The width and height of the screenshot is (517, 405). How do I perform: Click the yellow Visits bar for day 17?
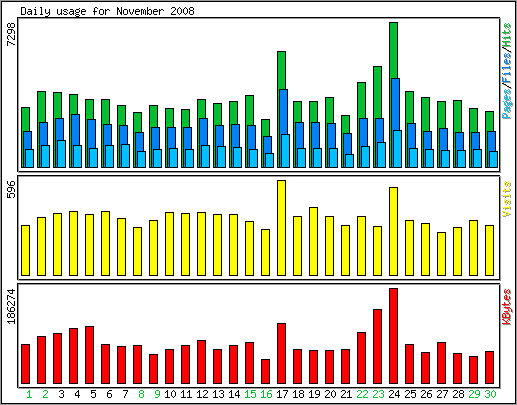281,228
